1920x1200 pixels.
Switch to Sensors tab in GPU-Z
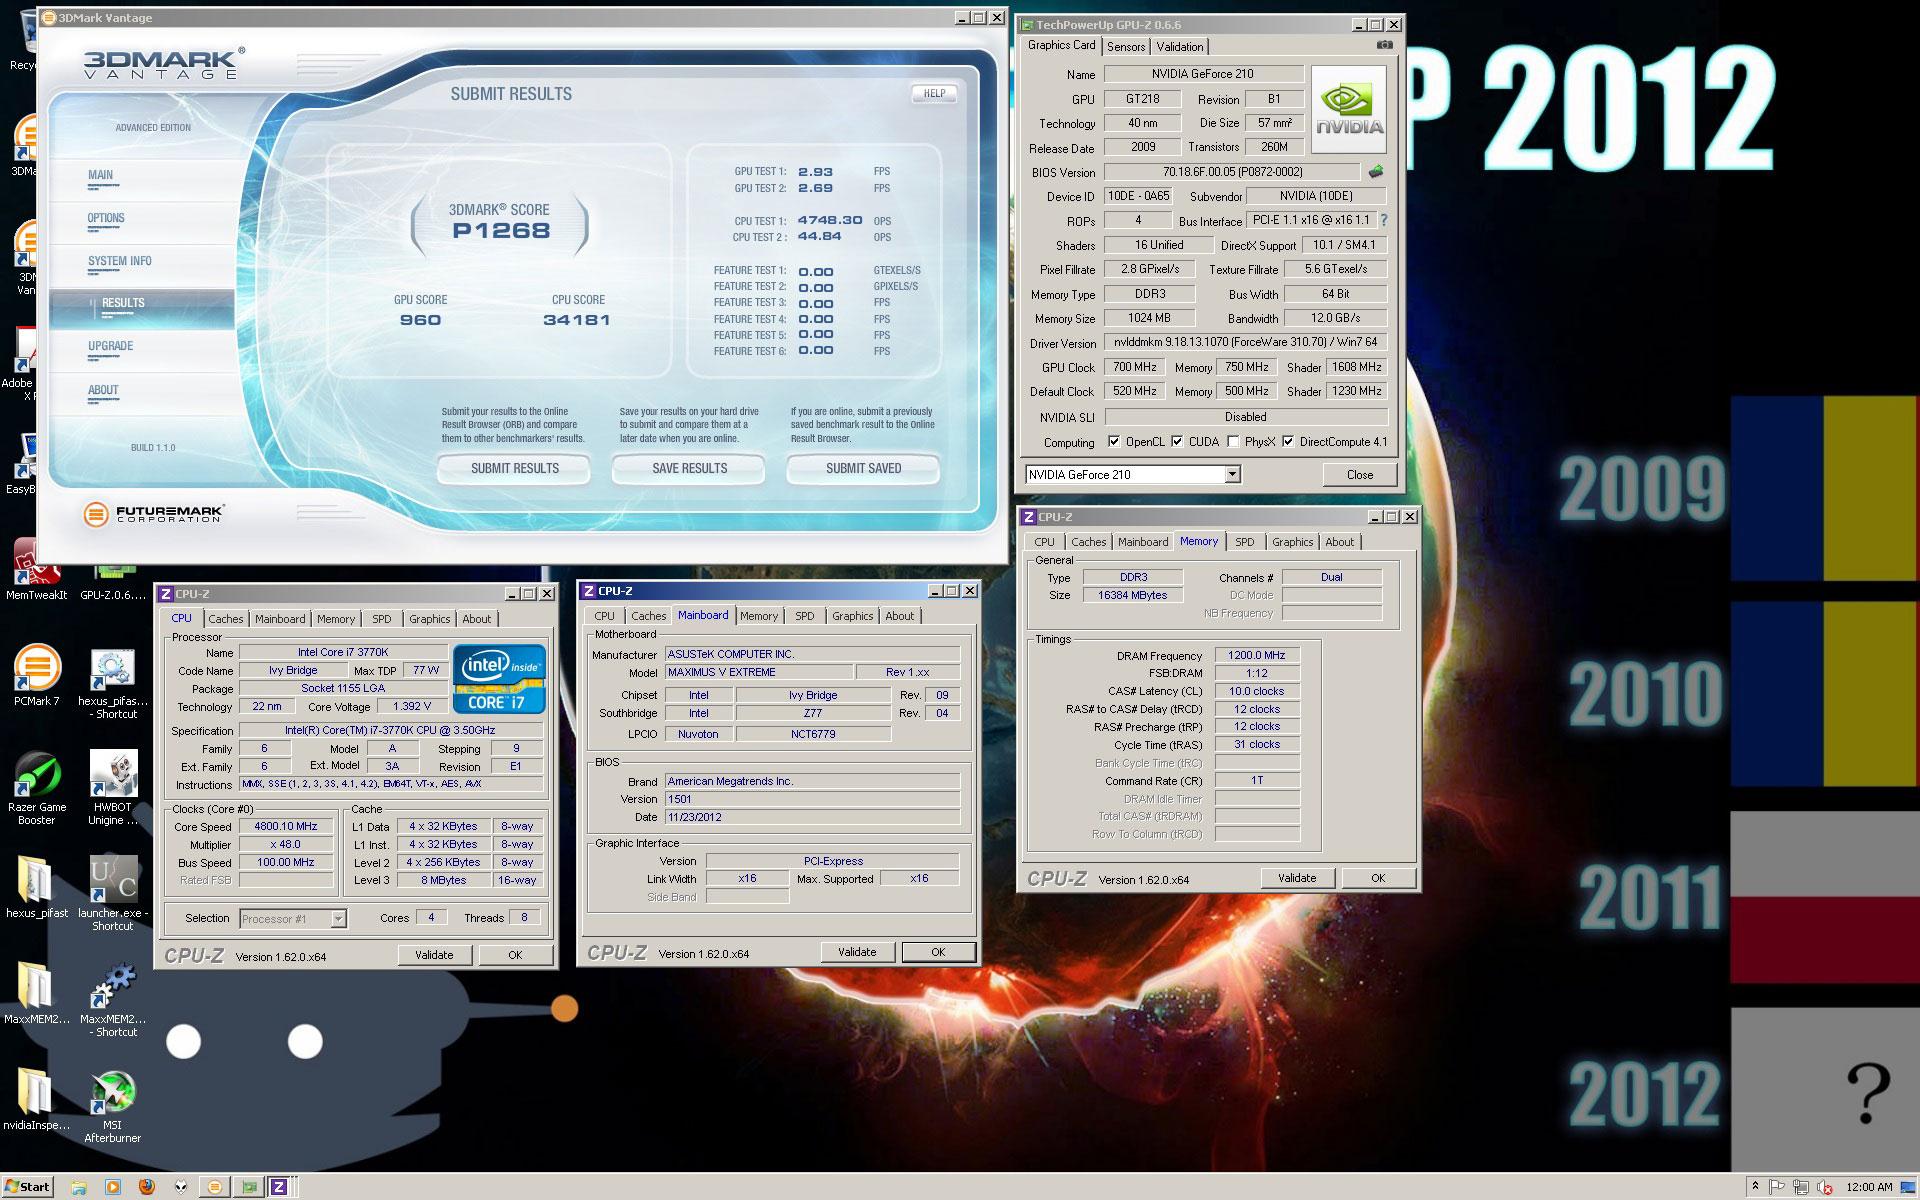[x=1126, y=46]
